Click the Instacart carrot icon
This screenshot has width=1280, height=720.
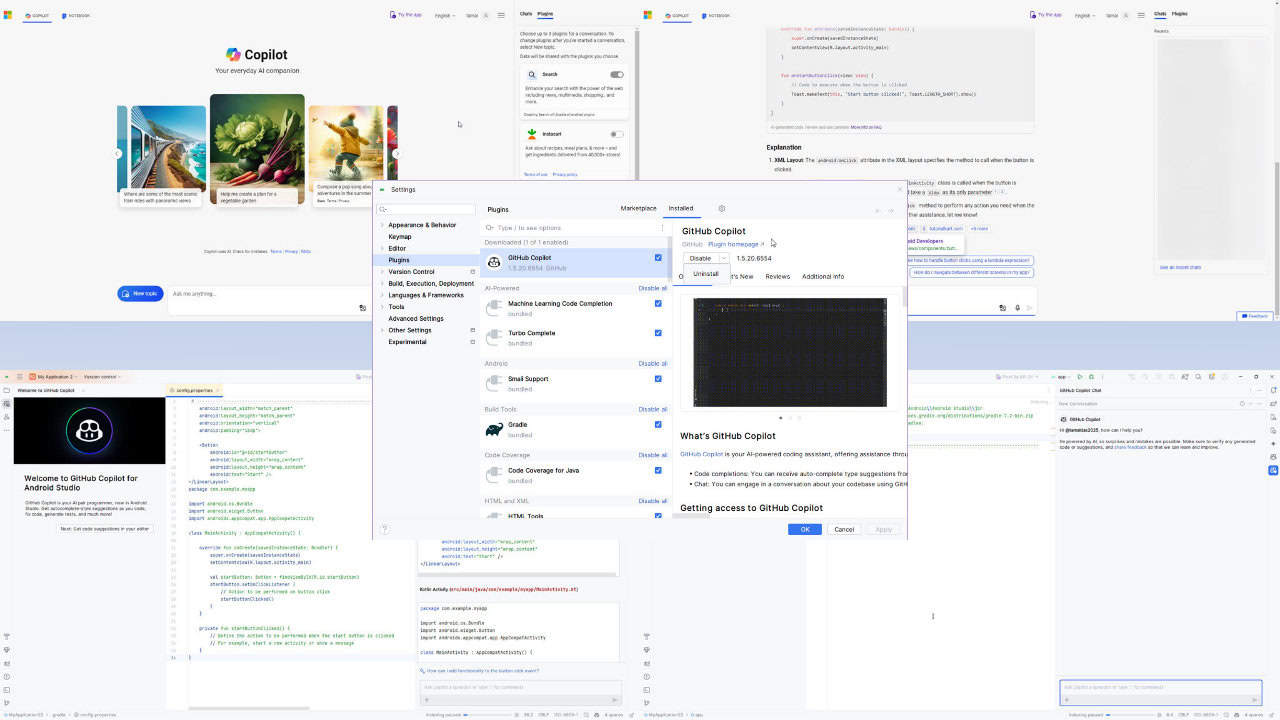coord(533,133)
